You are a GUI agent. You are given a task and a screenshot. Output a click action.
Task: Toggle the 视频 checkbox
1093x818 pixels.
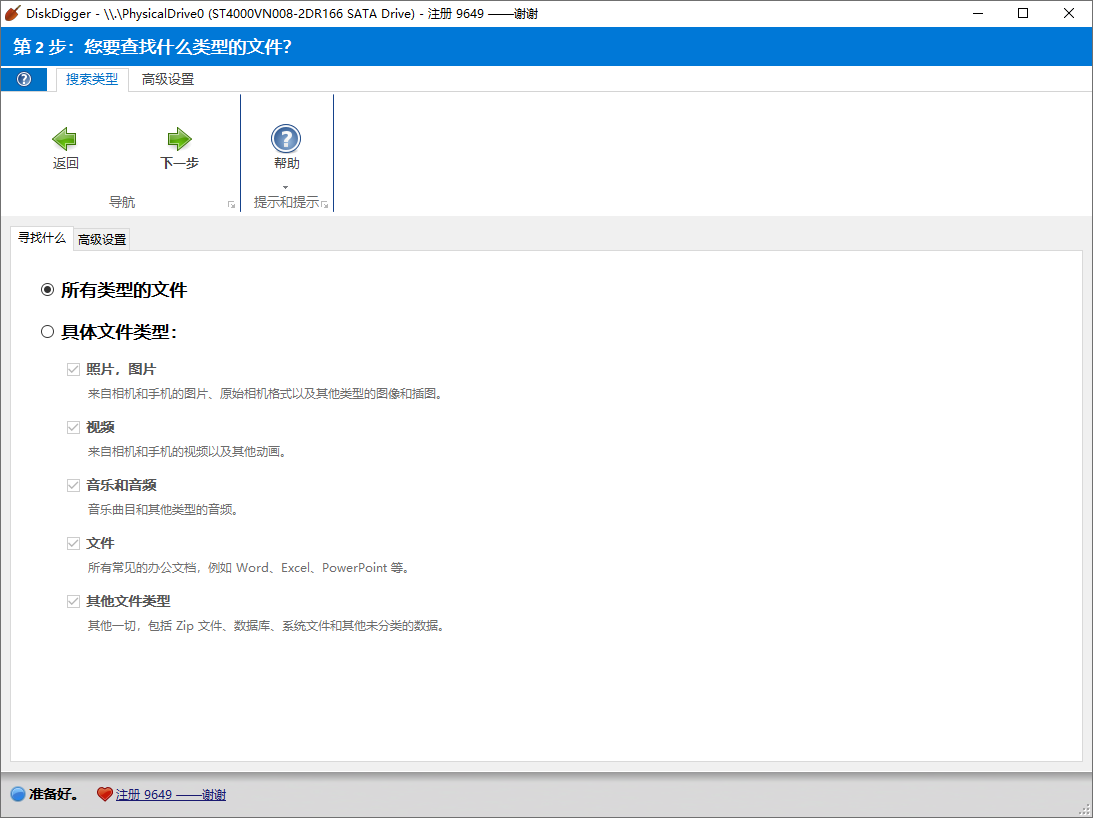point(73,426)
